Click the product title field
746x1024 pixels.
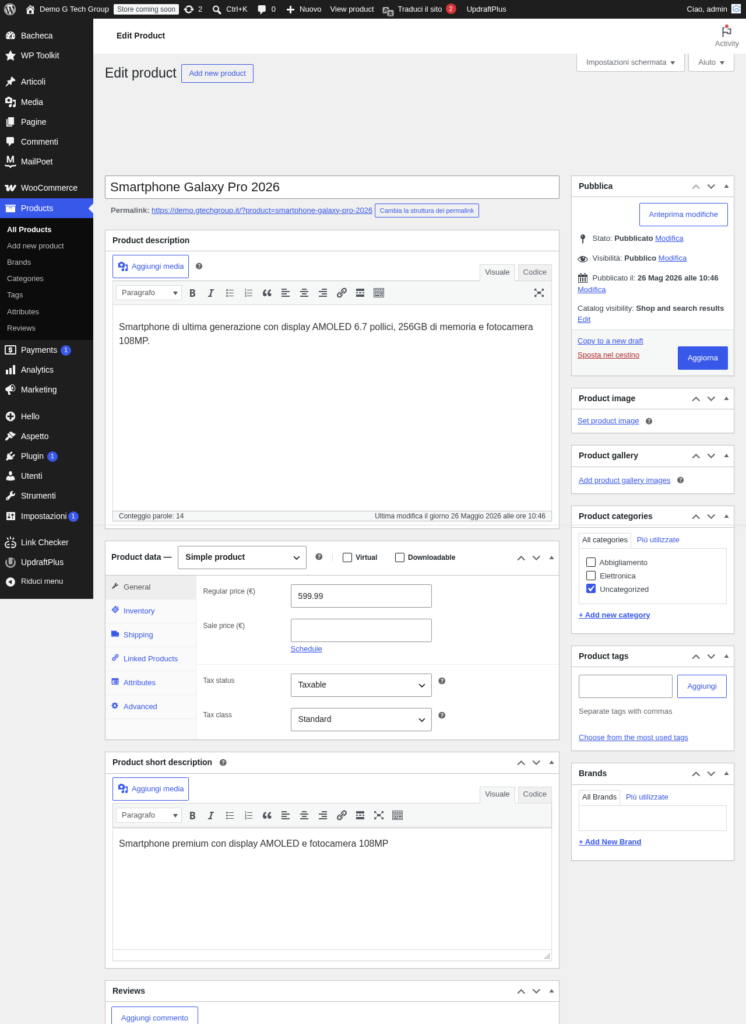332,187
